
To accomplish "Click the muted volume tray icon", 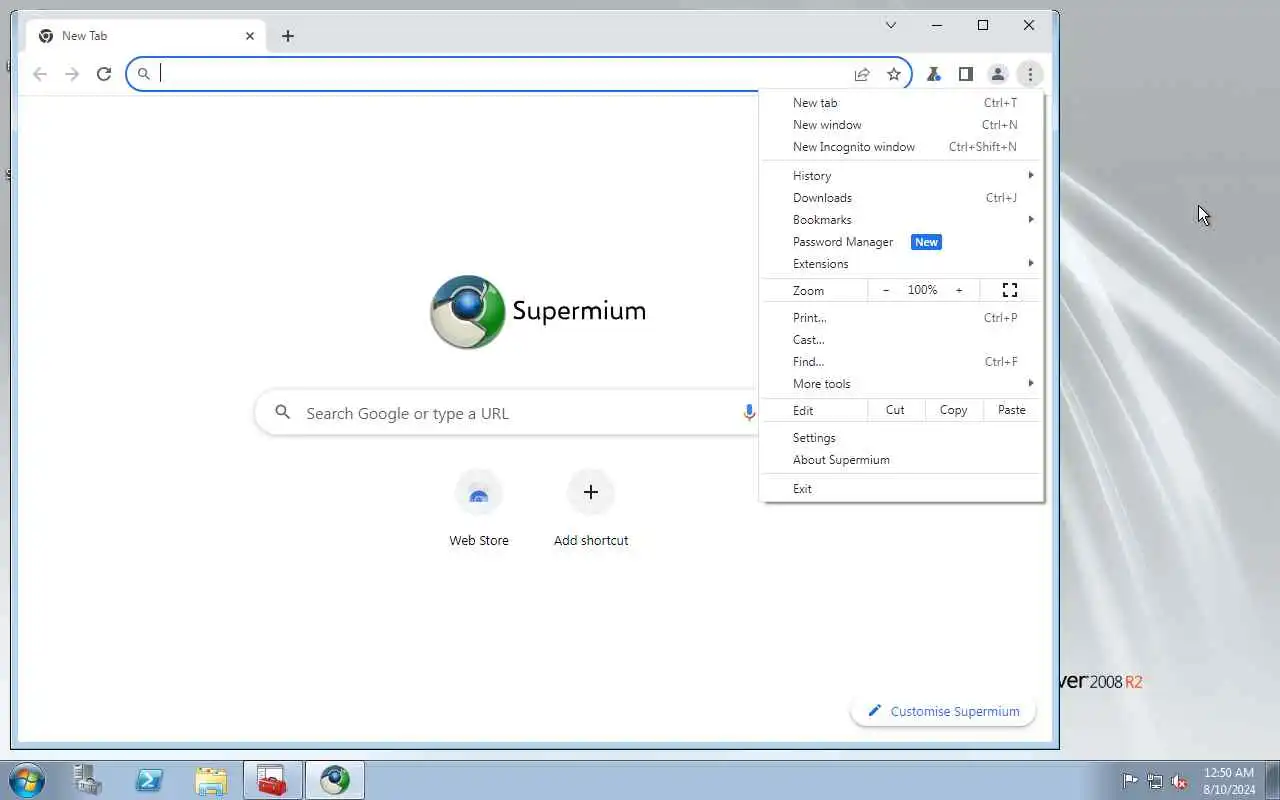I will point(1180,781).
